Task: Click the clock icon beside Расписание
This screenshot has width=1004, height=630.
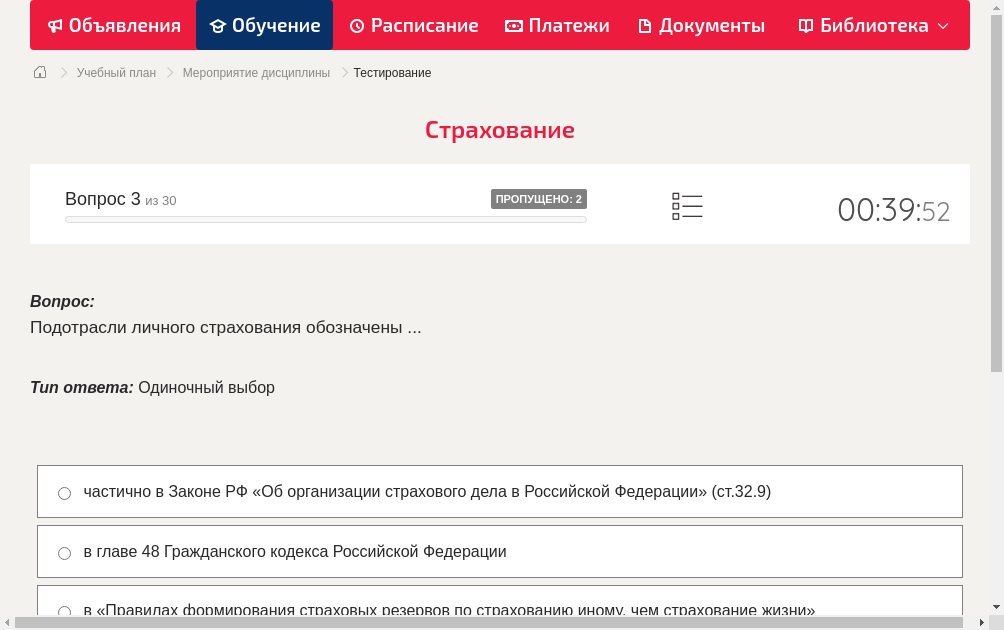Action: click(x=358, y=25)
